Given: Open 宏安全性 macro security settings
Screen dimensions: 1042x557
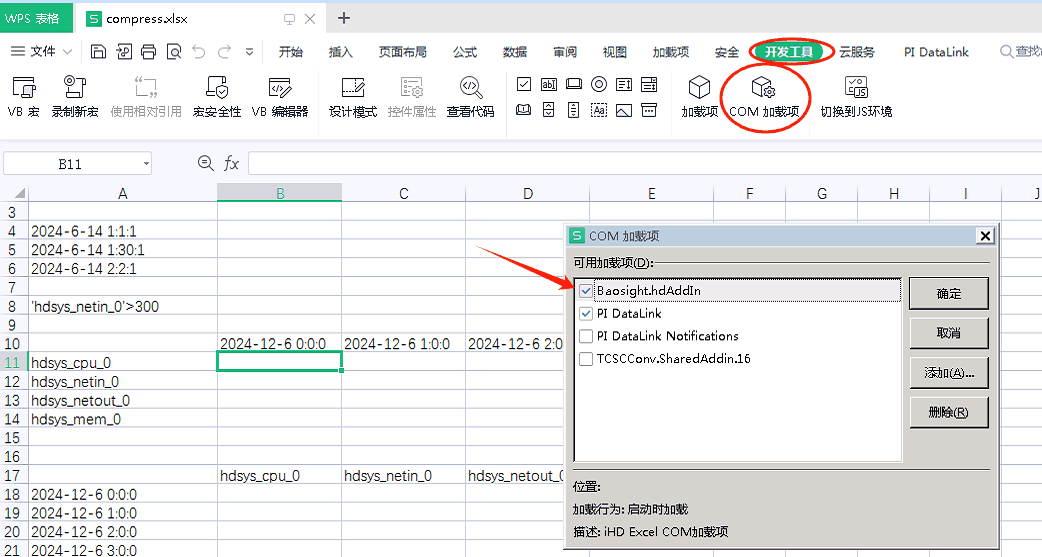Looking at the screenshot, I should click(217, 97).
